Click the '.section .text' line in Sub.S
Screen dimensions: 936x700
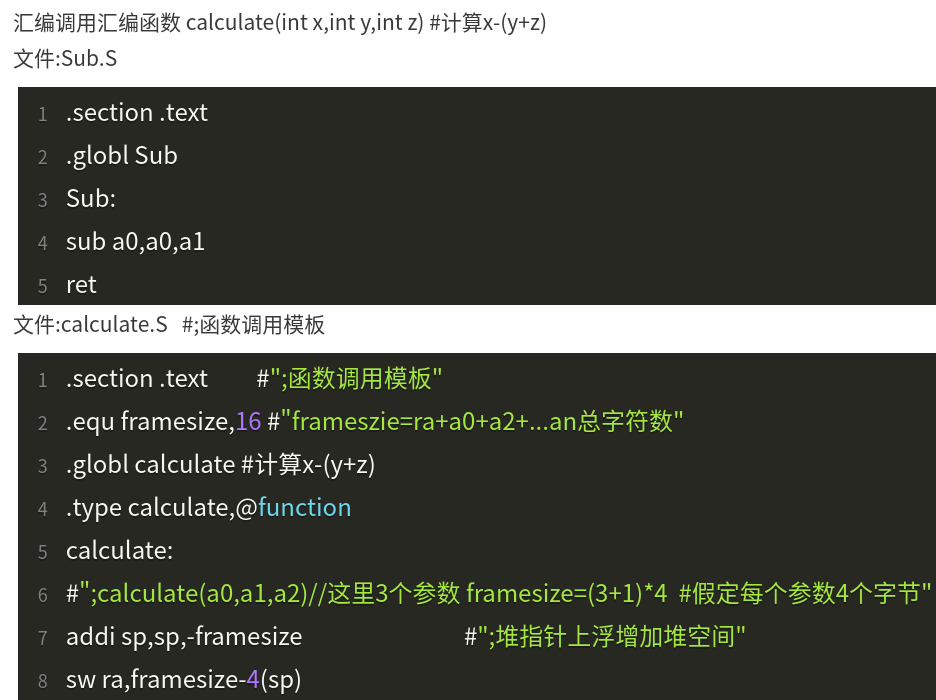point(137,113)
